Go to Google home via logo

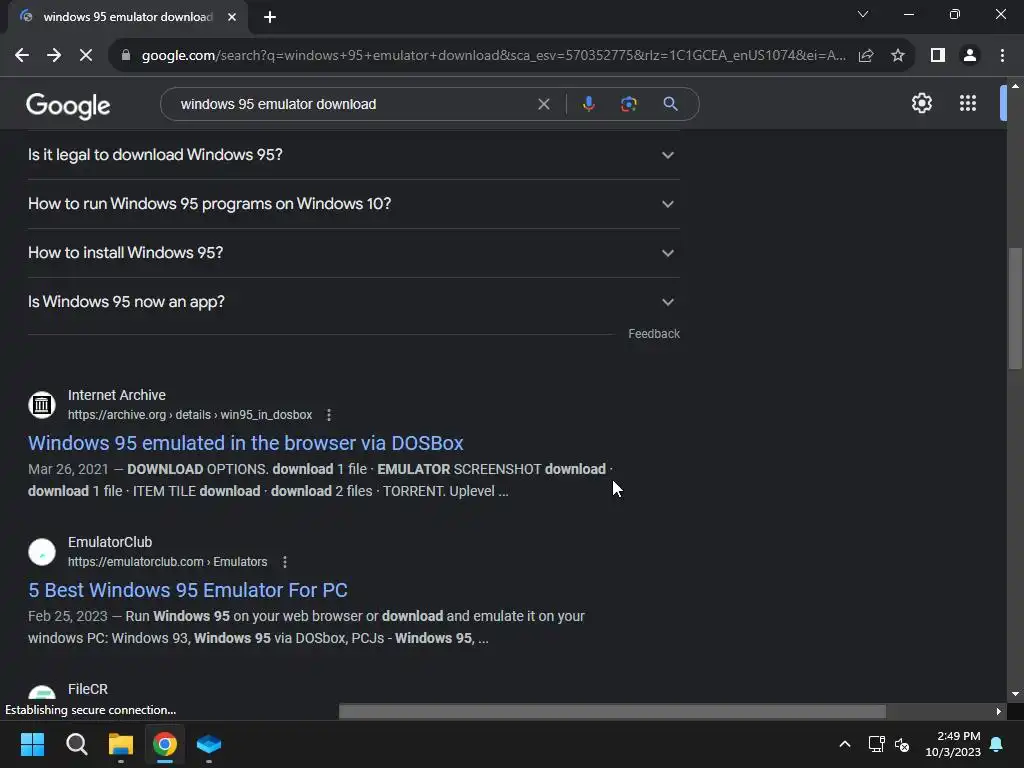(x=69, y=105)
